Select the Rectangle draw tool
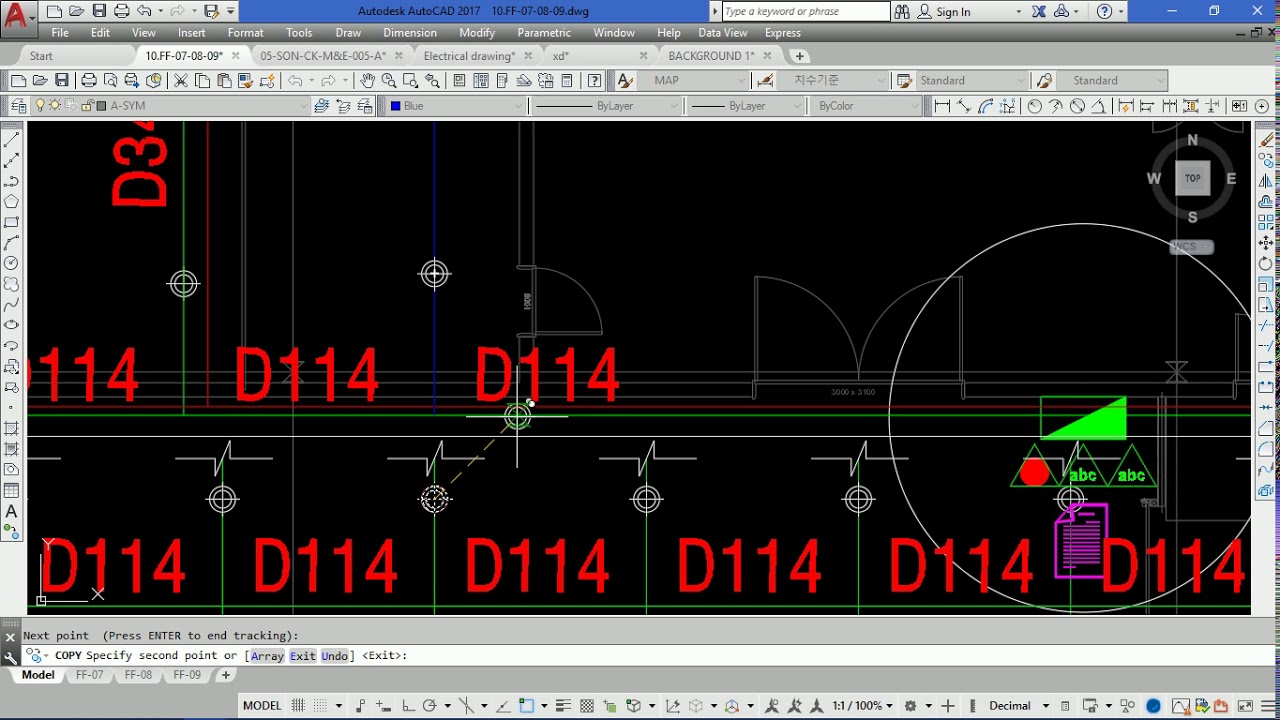The height and width of the screenshot is (720, 1280). pyautogui.click(x=12, y=222)
